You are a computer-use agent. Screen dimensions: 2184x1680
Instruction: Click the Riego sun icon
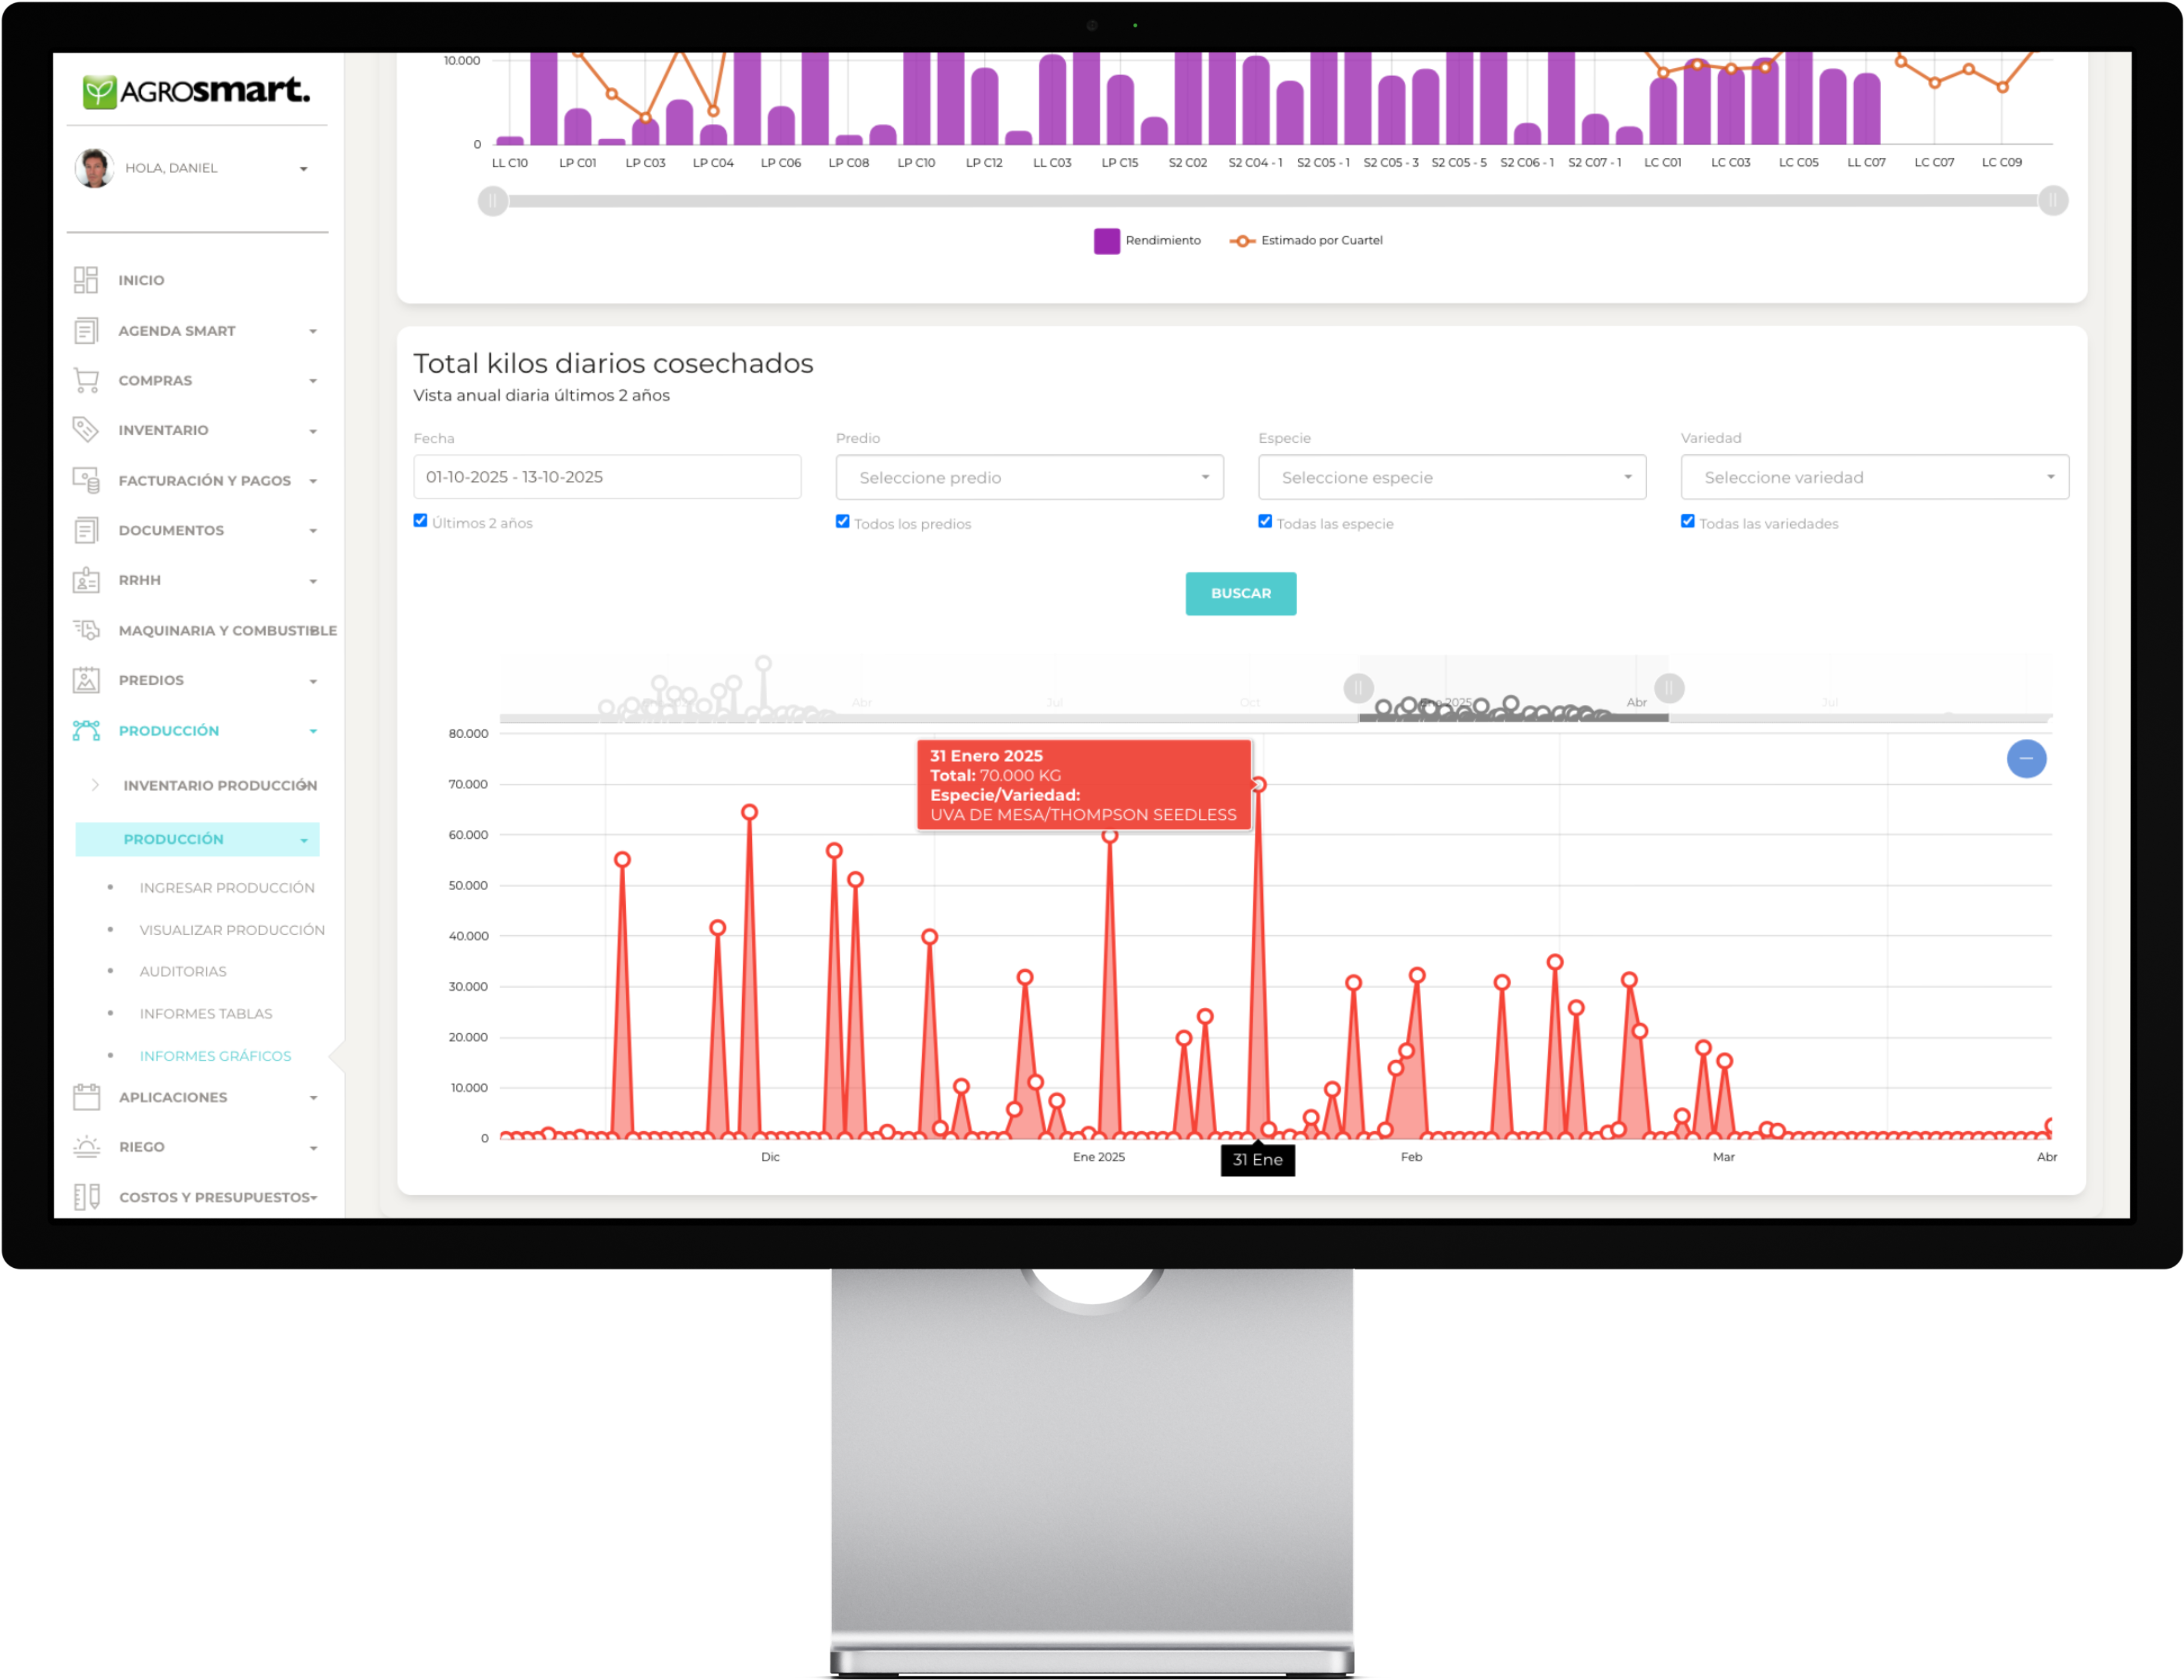pyautogui.click(x=86, y=1147)
